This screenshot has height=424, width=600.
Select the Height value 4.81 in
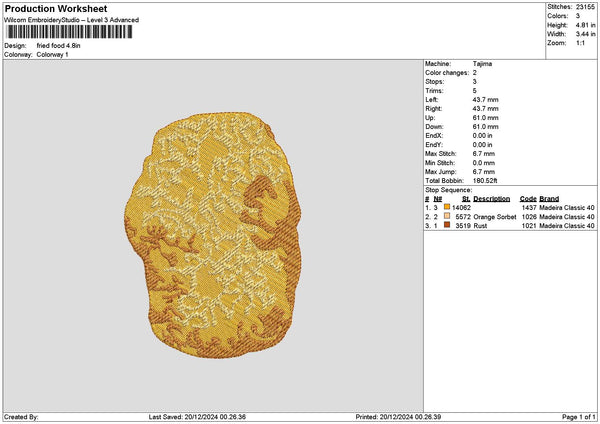coord(585,25)
